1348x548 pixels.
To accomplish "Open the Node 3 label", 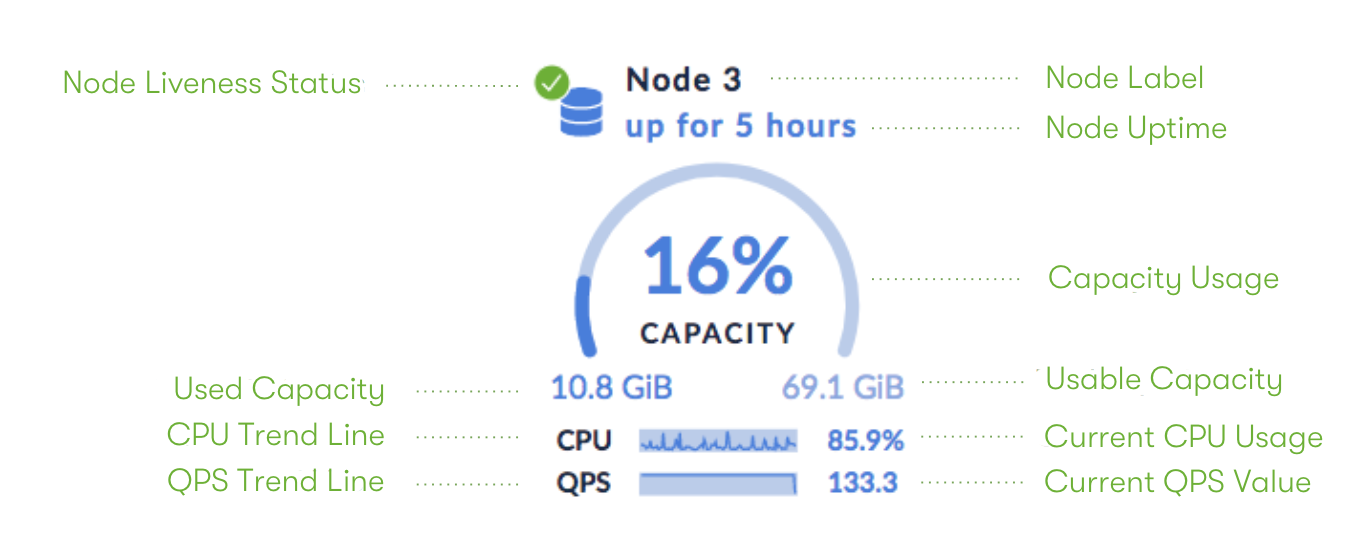I will click(x=684, y=79).
